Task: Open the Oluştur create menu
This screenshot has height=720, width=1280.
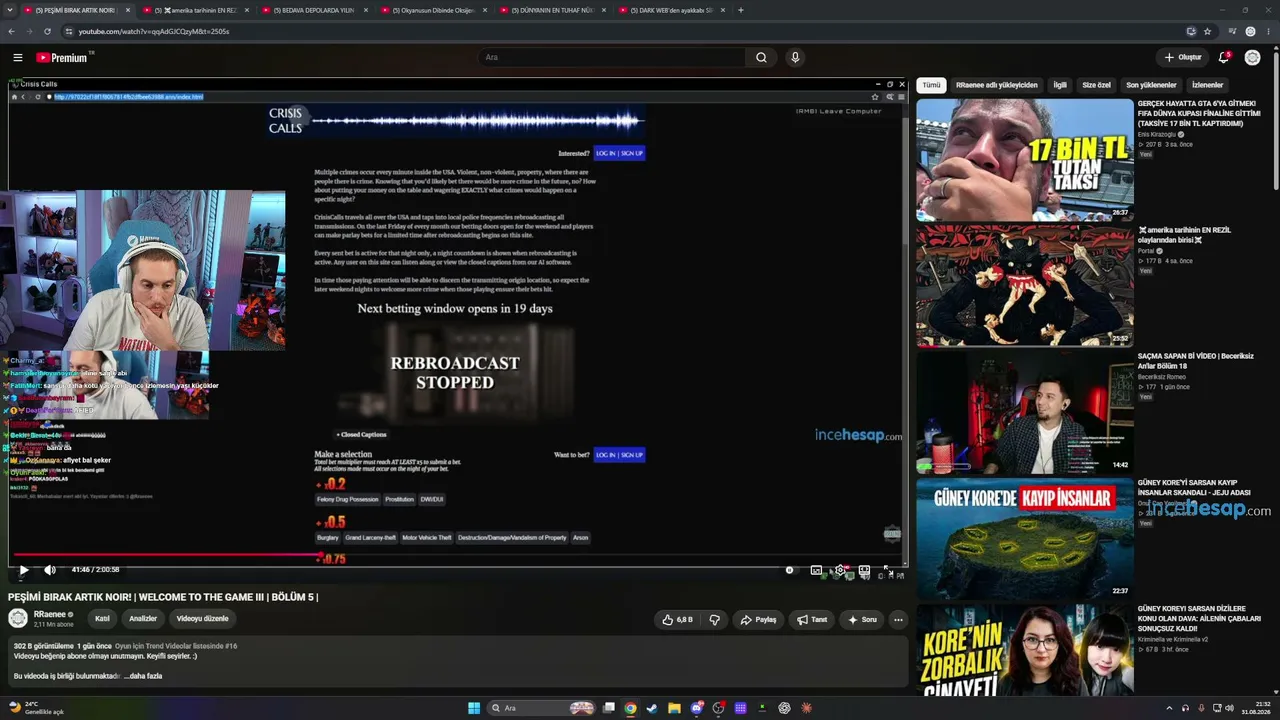Action: click(1182, 58)
